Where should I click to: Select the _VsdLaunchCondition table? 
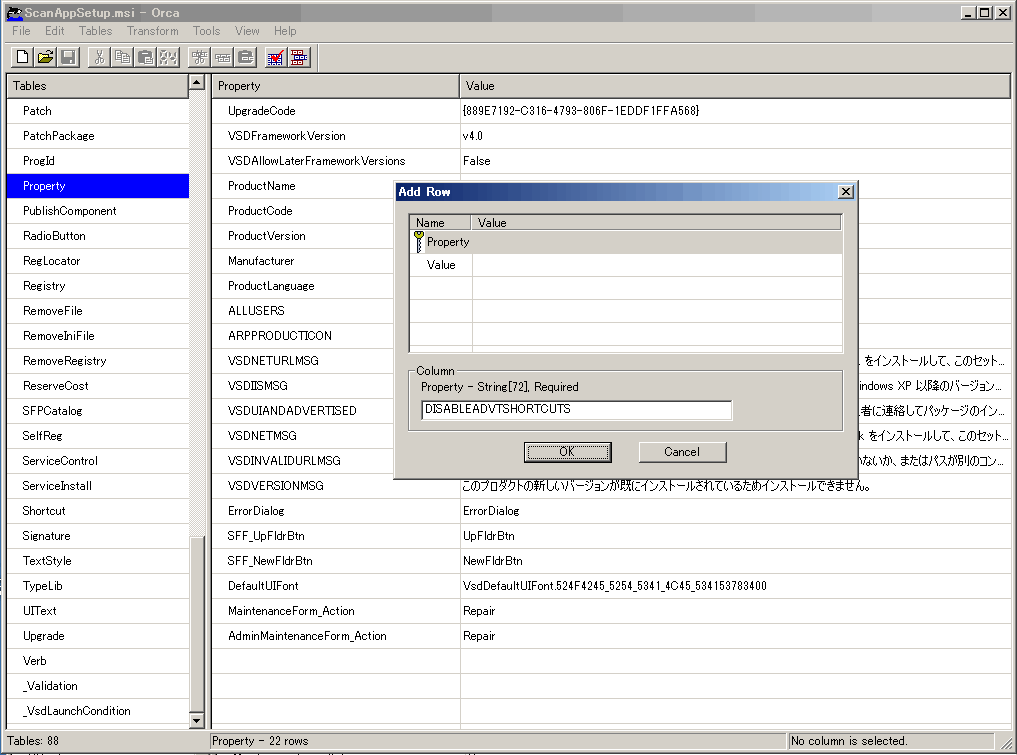pos(97,711)
